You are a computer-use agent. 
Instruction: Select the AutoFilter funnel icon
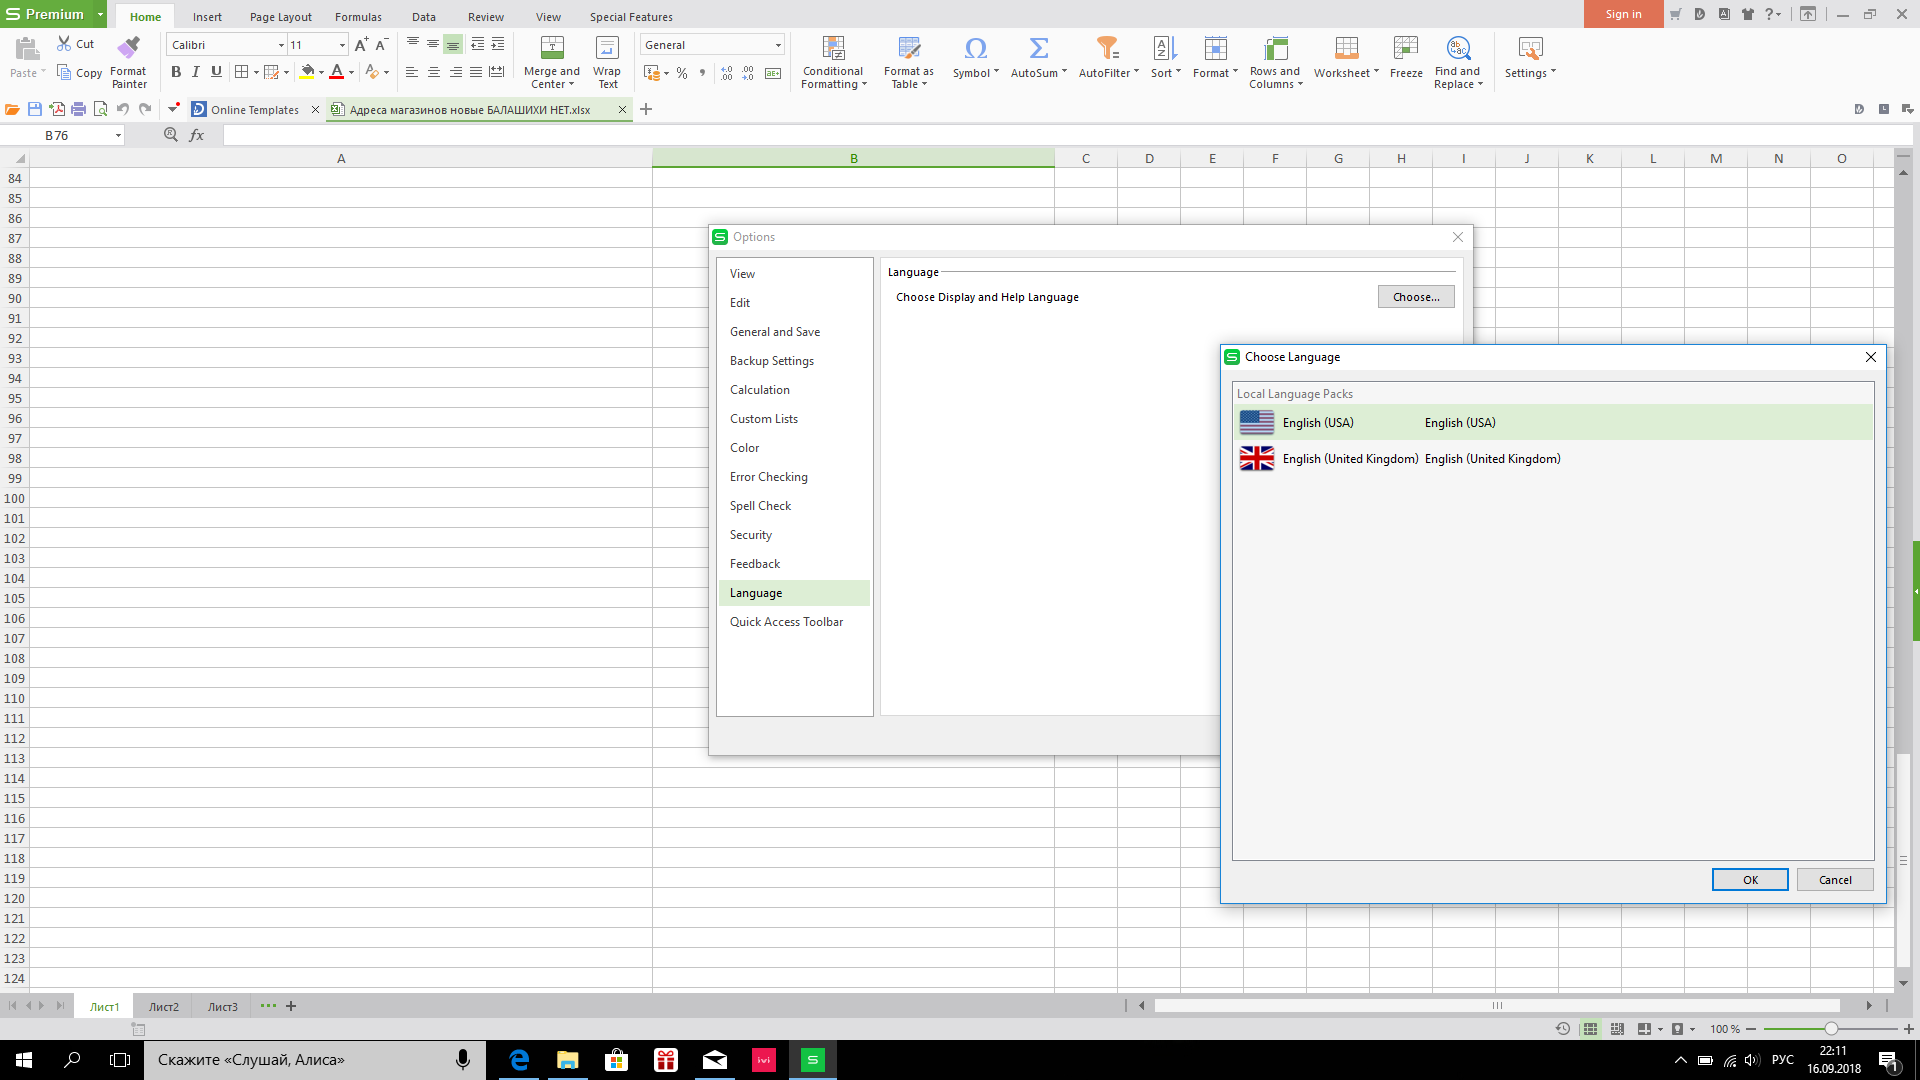coord(1107,48)
